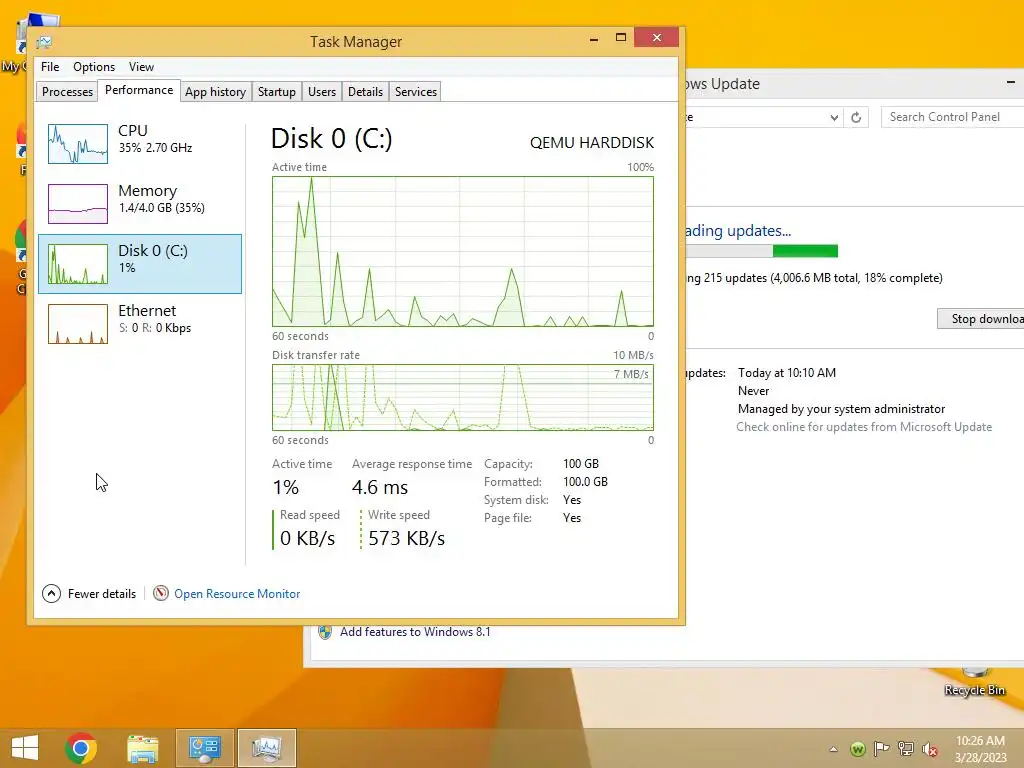Open the Options menu

tap(94, 67)
